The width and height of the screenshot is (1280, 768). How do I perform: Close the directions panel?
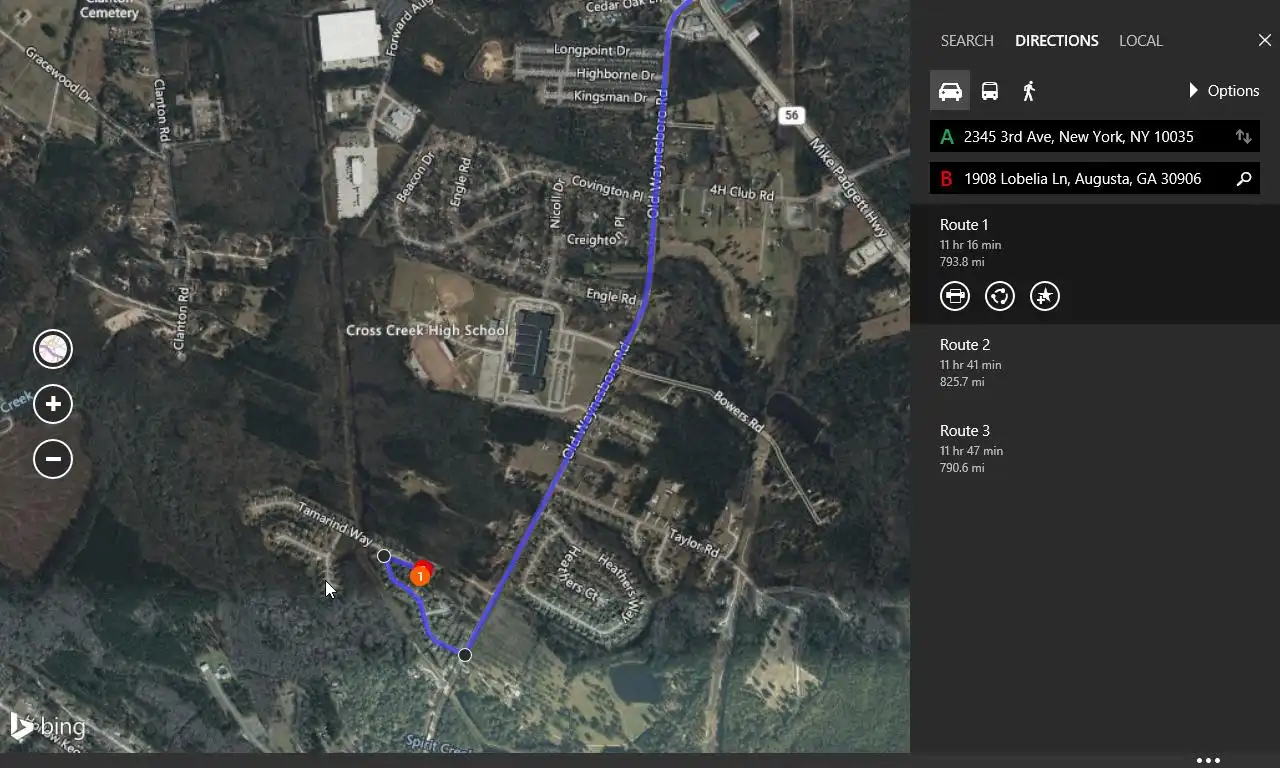point(1264,41)
